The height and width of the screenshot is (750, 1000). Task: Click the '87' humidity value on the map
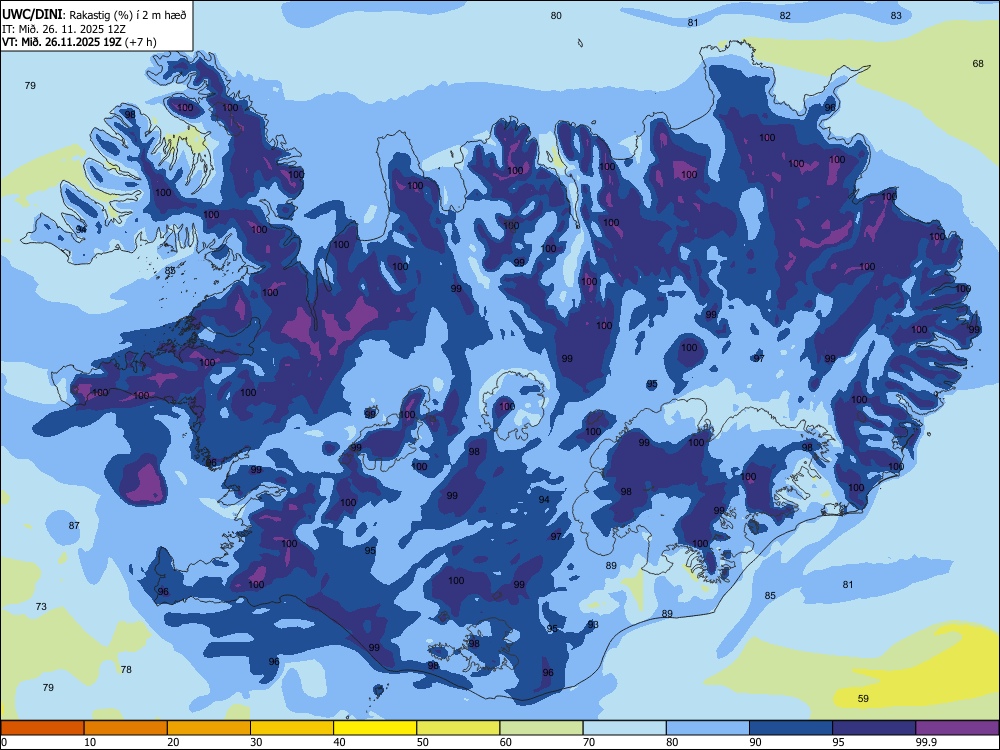[x=74, y=526]
